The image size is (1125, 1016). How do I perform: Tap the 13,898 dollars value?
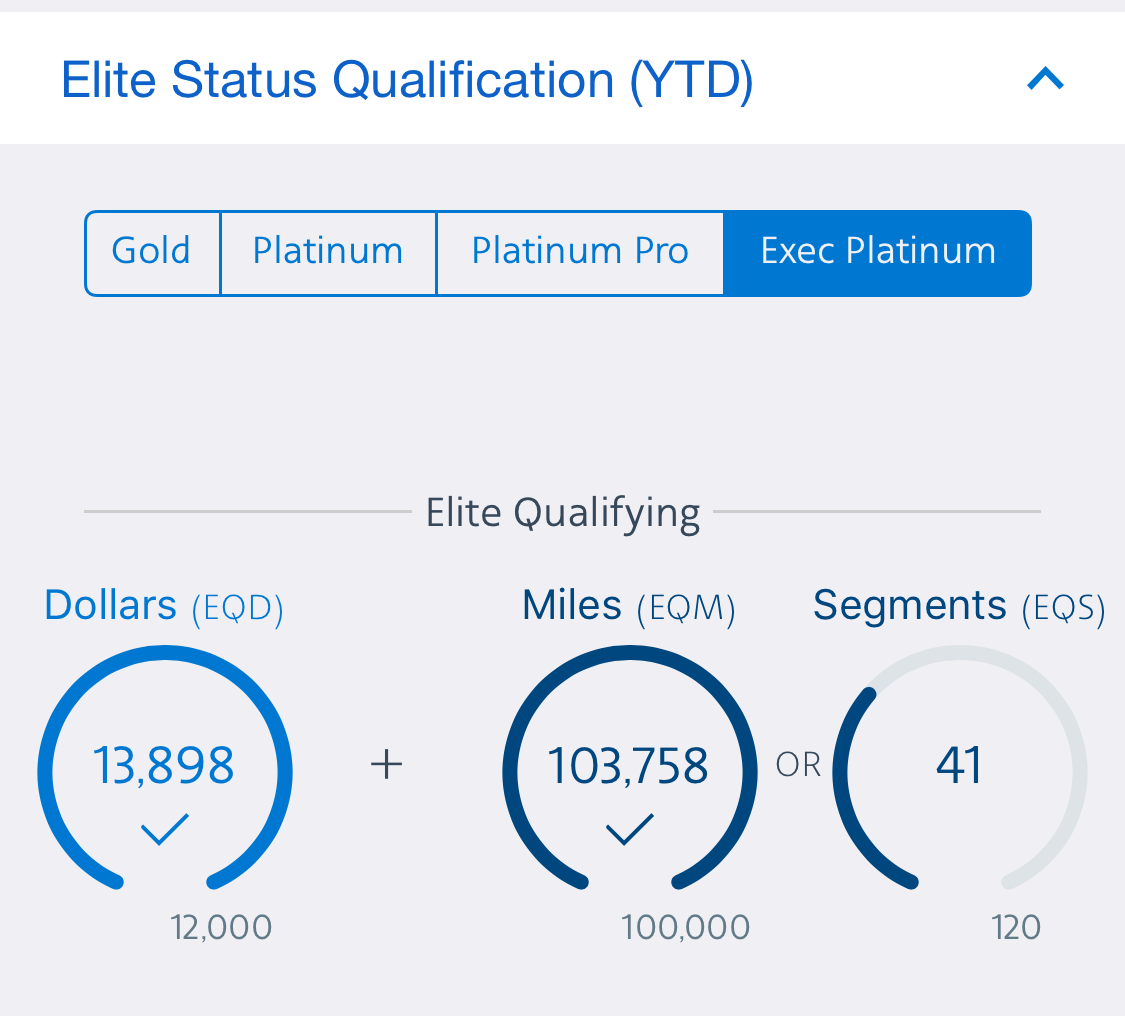[164, 766]
